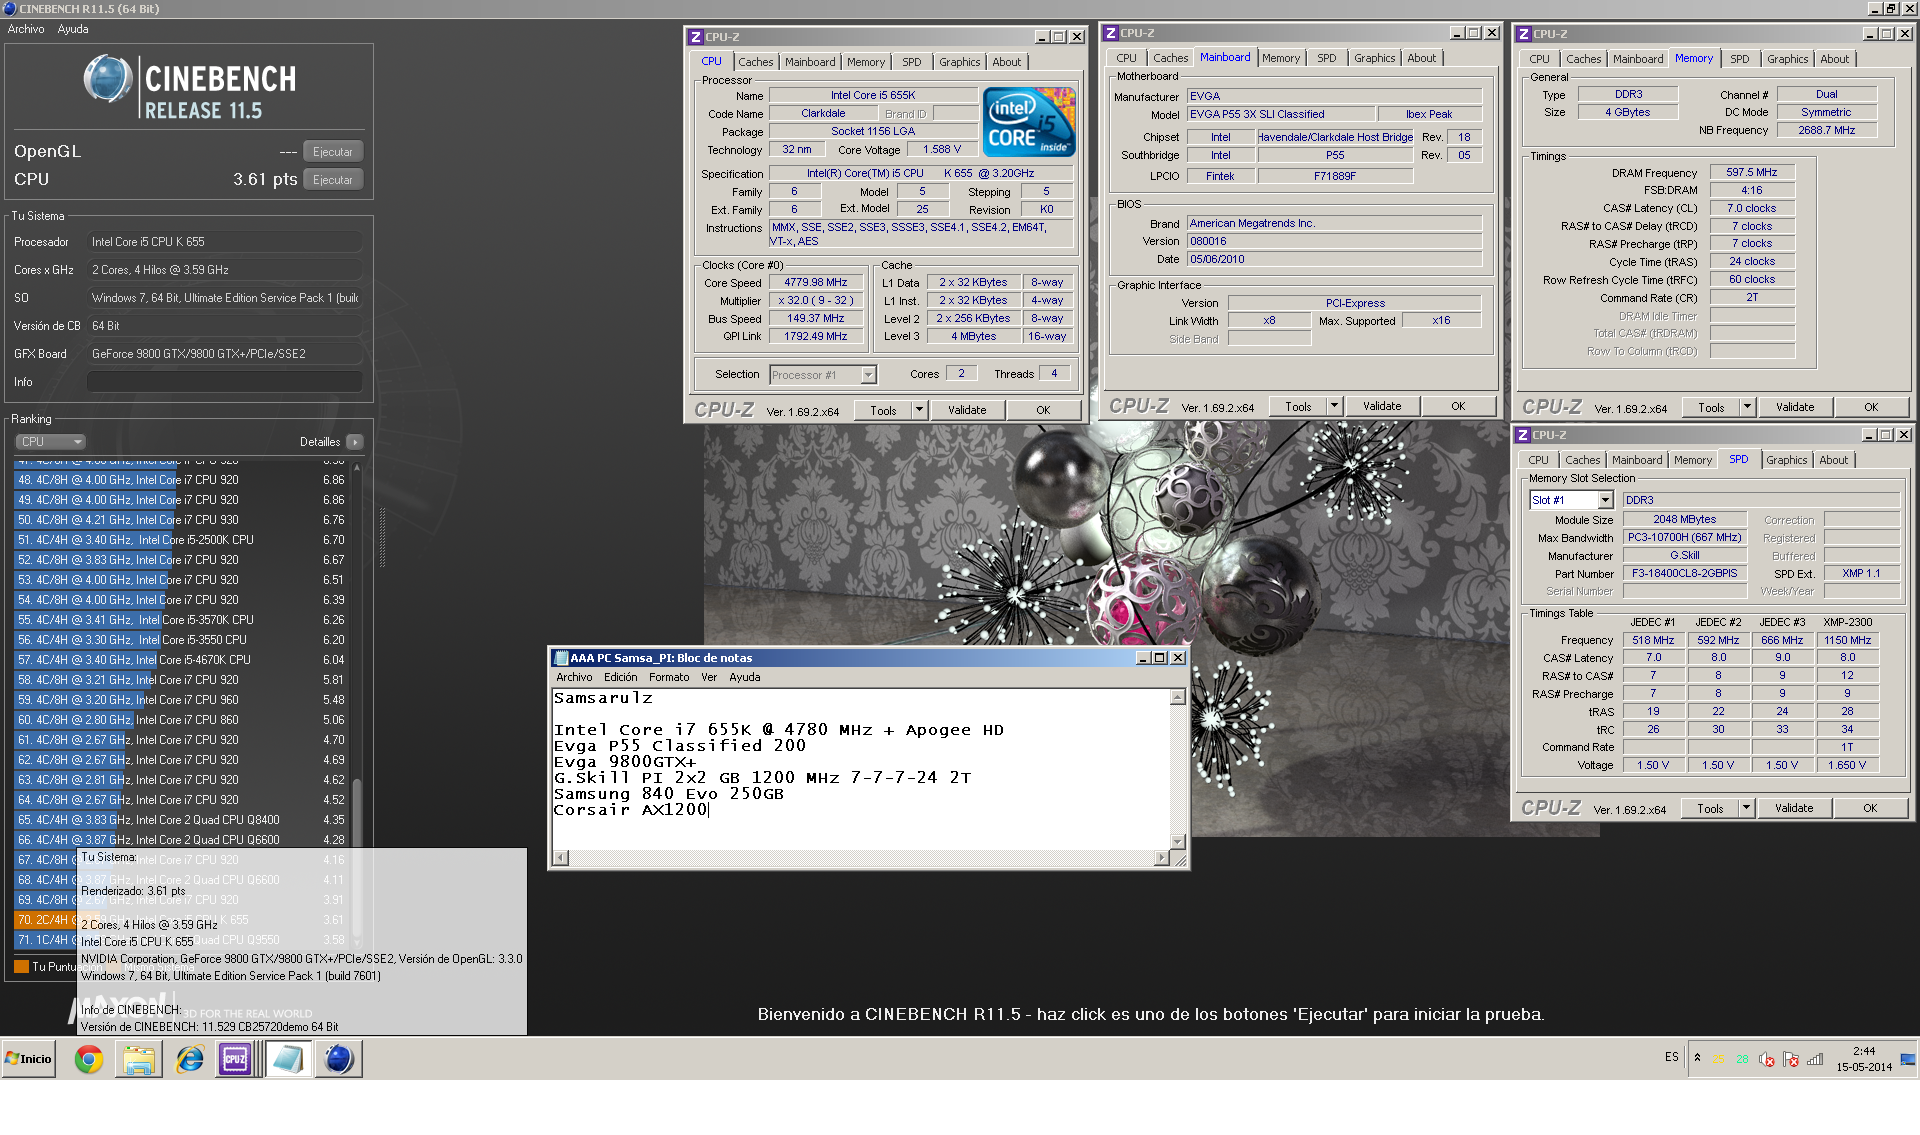Open the Archivo menu in Cinebench
The image size is (1920, 1135).
point(26,29)
